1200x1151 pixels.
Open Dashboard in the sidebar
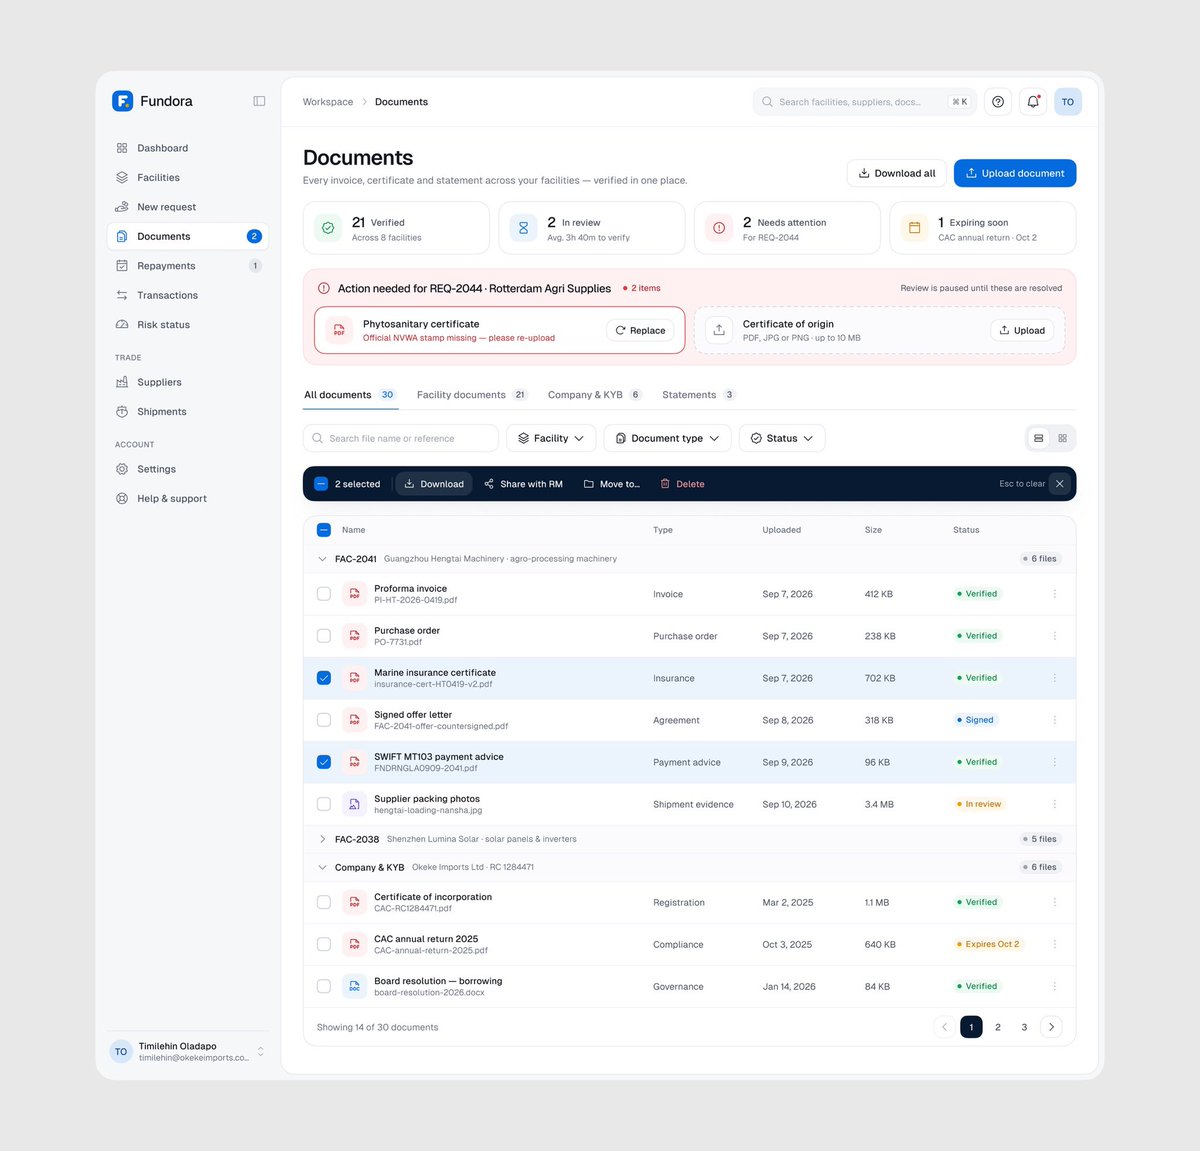coord(188,148)
